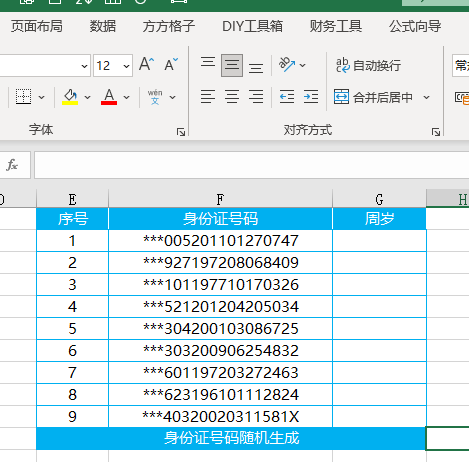The image size is (469, 462).
Task: Open the fill color dropdown arrow
Action: [x=87, y=97]
